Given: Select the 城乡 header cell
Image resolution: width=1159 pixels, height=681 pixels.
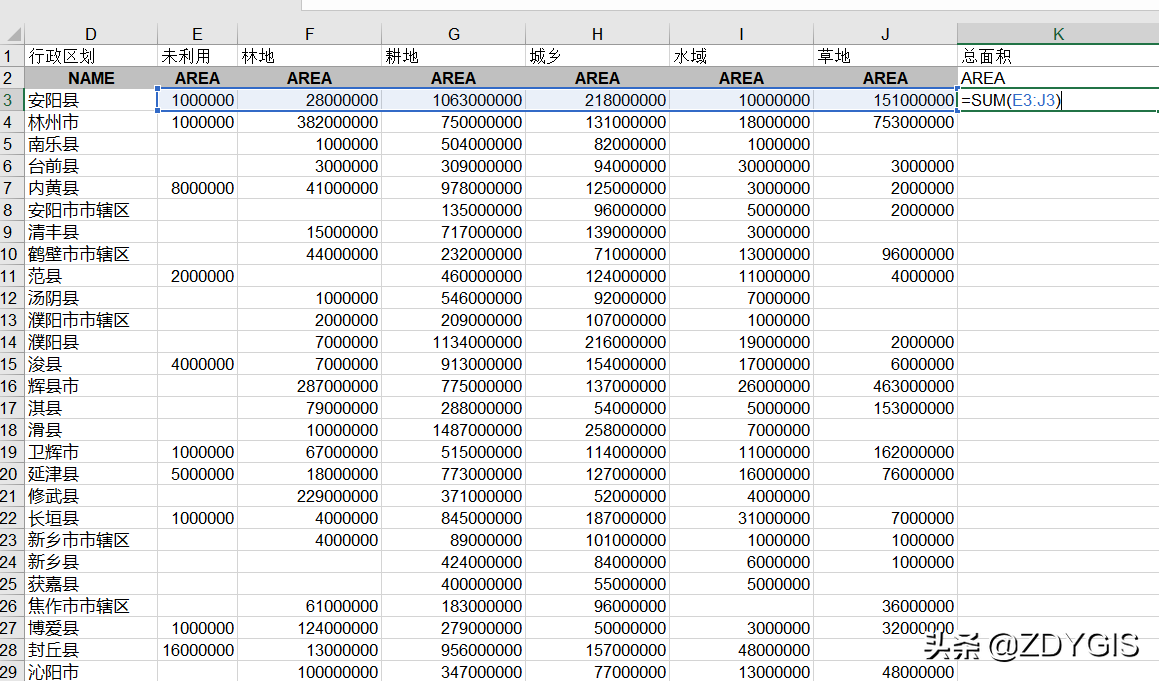Looking at the screenshot, I should (597, 56).
